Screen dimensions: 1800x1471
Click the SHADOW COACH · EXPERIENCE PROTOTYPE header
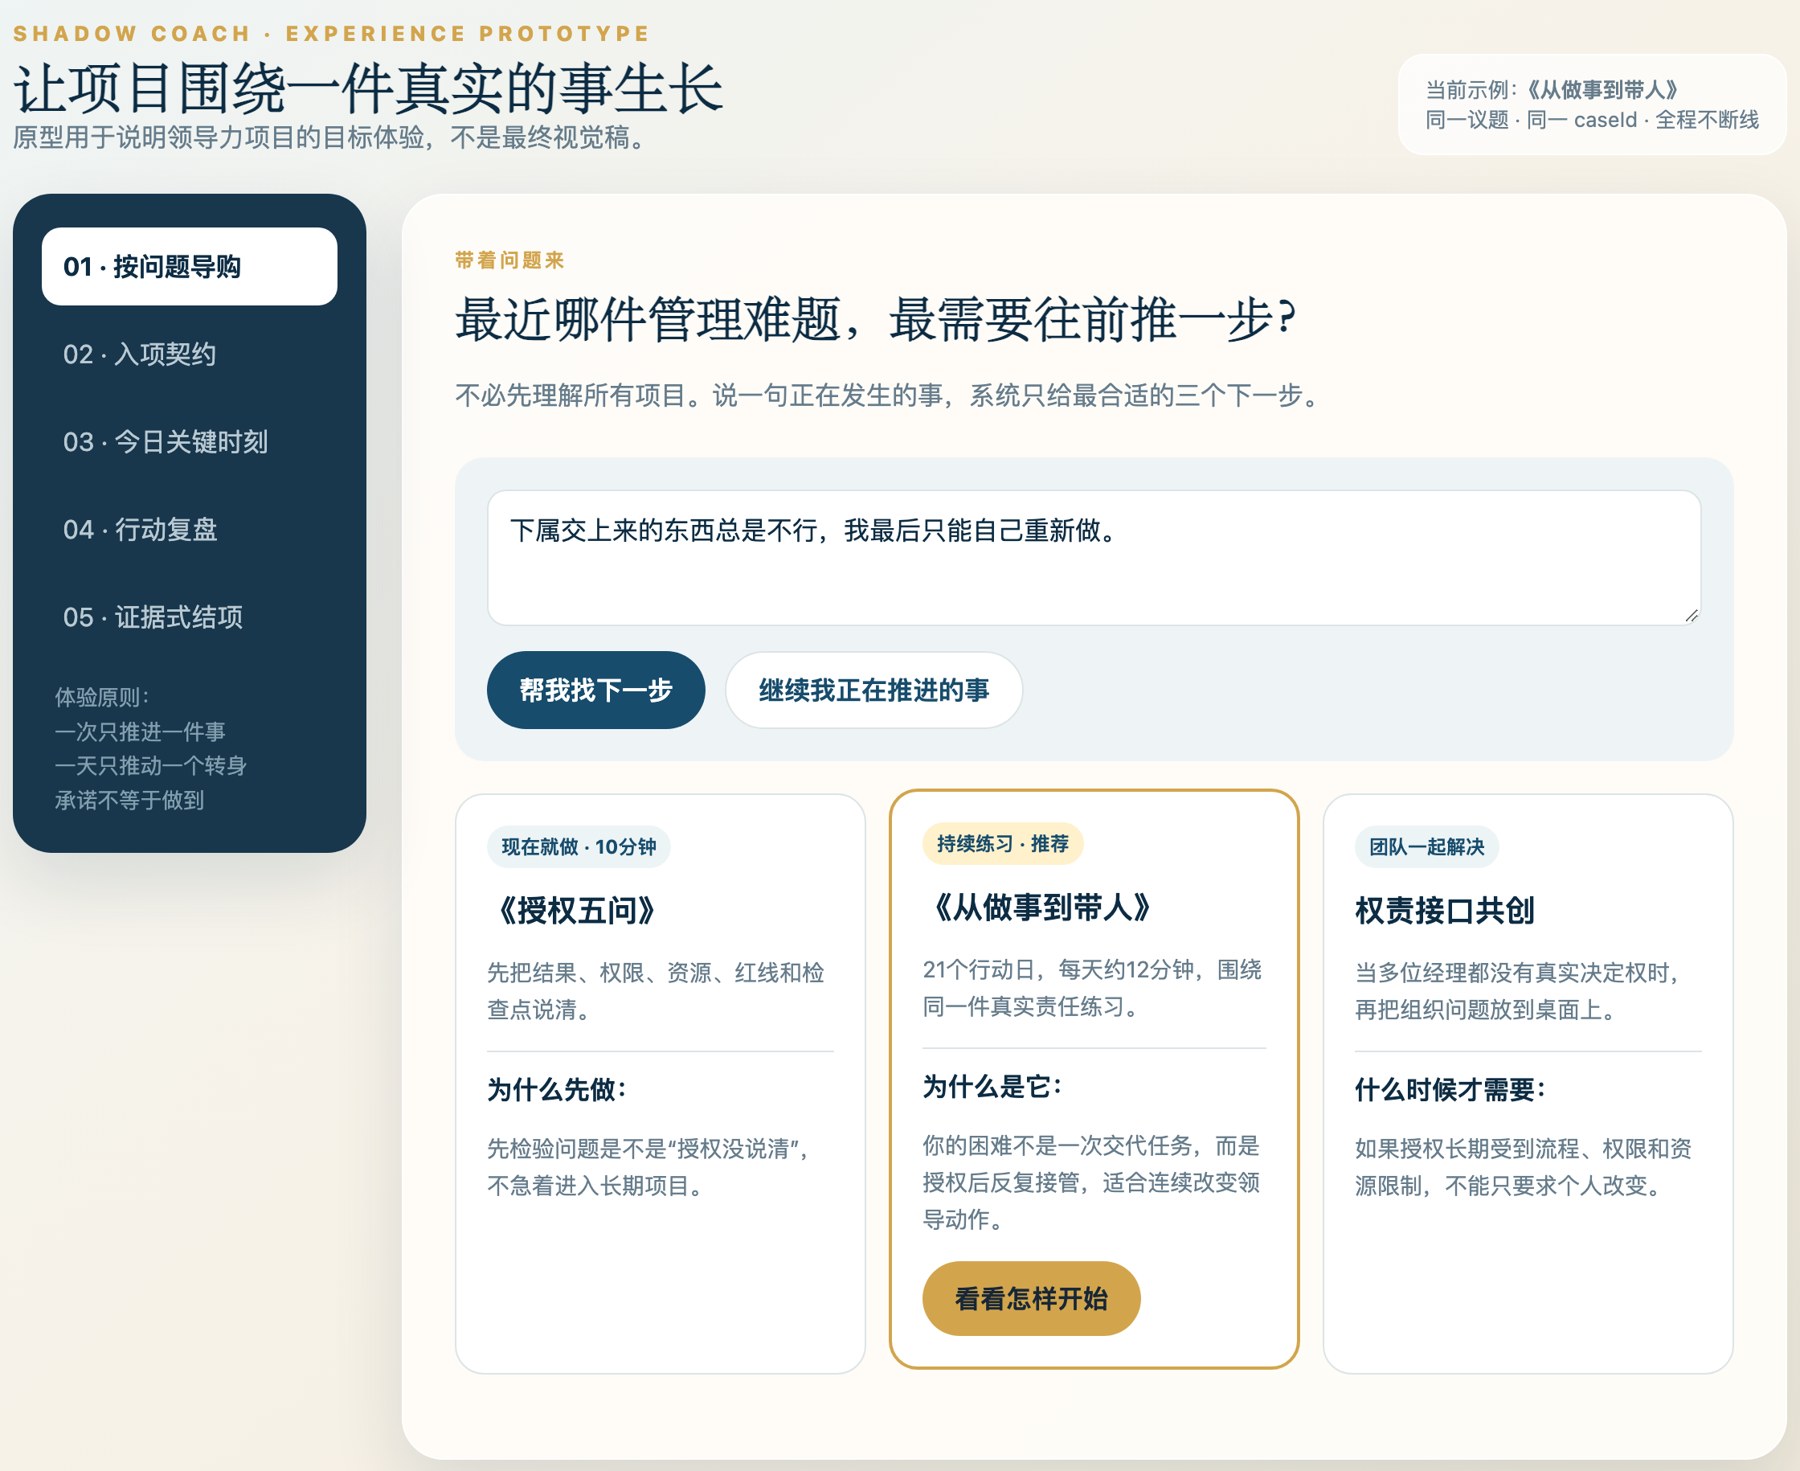(331, 34)
